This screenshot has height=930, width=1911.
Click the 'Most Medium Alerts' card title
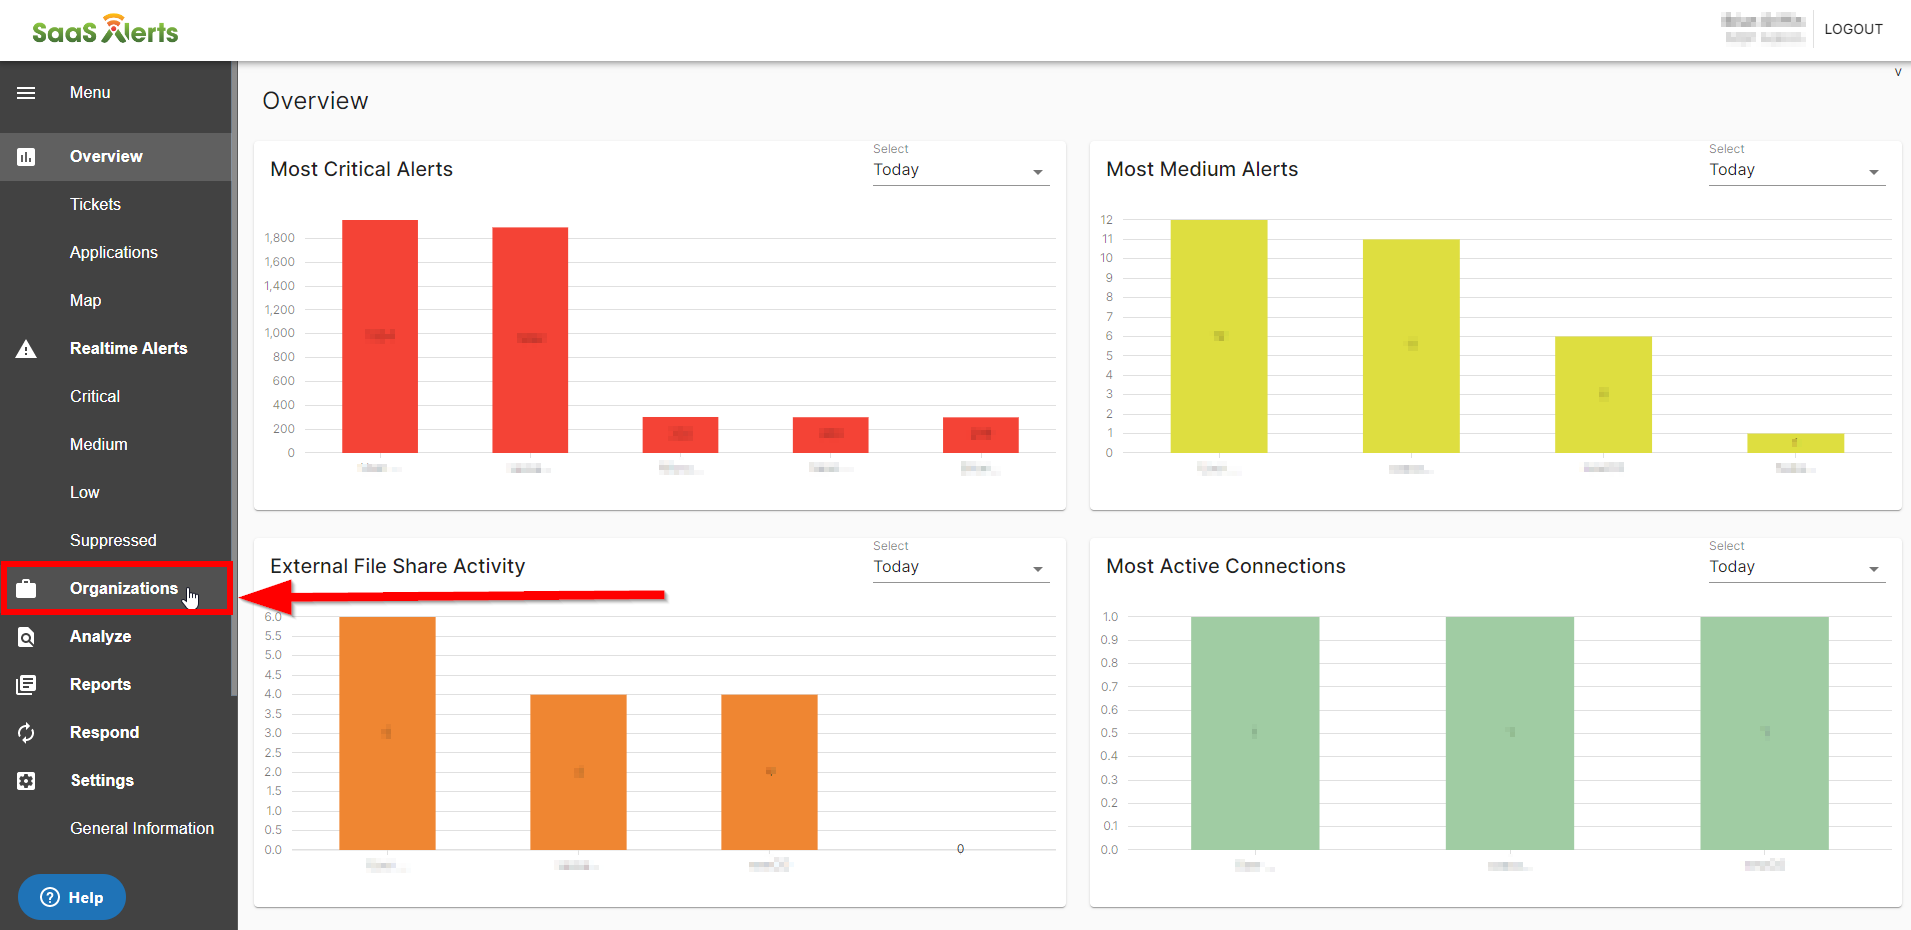click(x=1202, y=169)
